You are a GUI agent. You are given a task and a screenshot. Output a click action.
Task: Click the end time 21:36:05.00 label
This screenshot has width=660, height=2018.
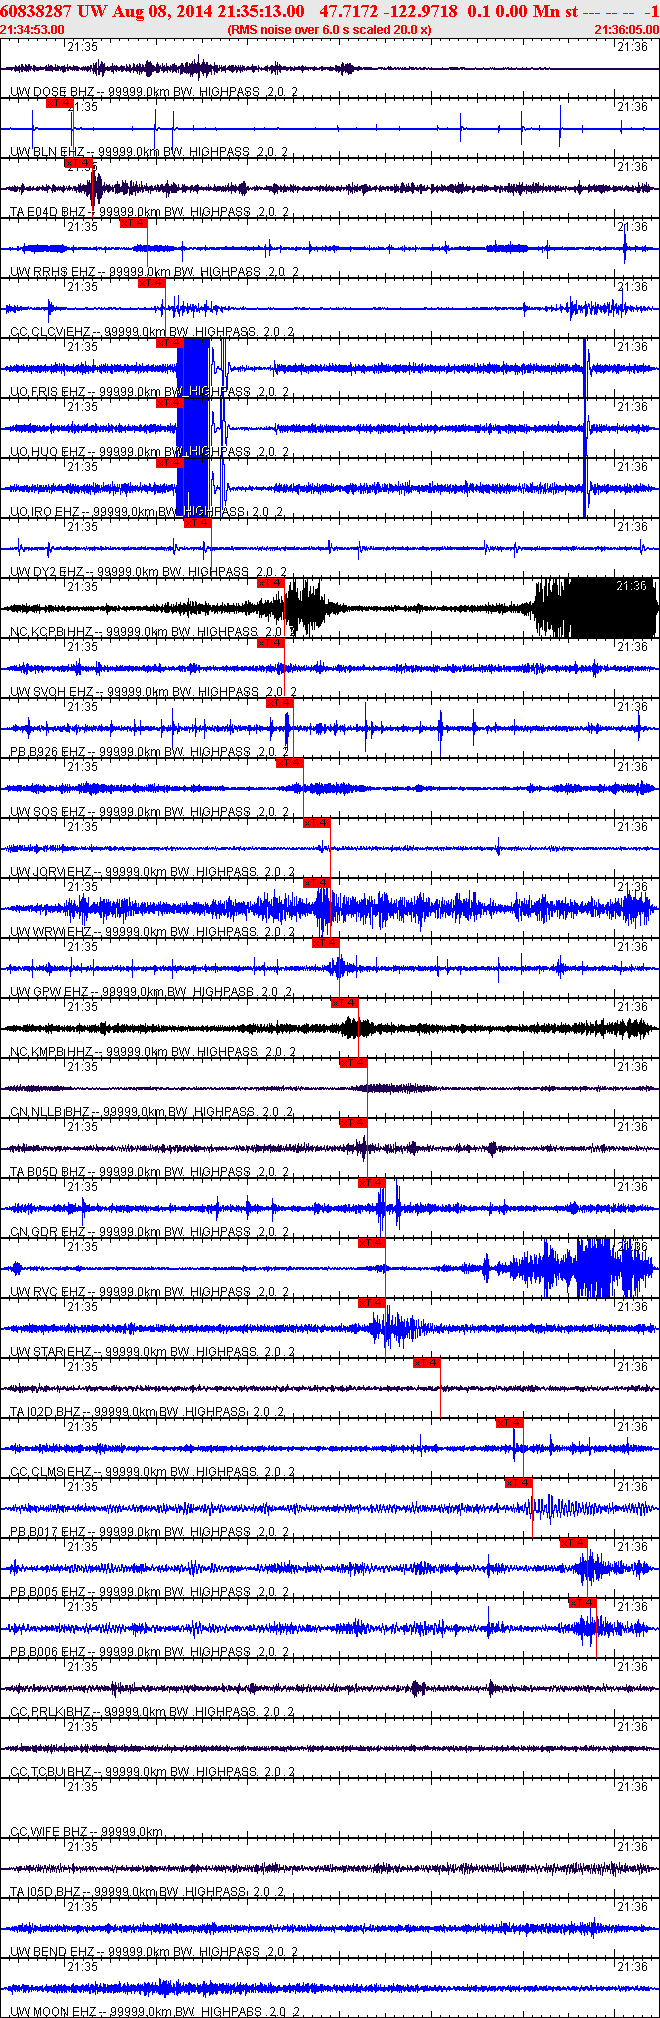[626, 29]
